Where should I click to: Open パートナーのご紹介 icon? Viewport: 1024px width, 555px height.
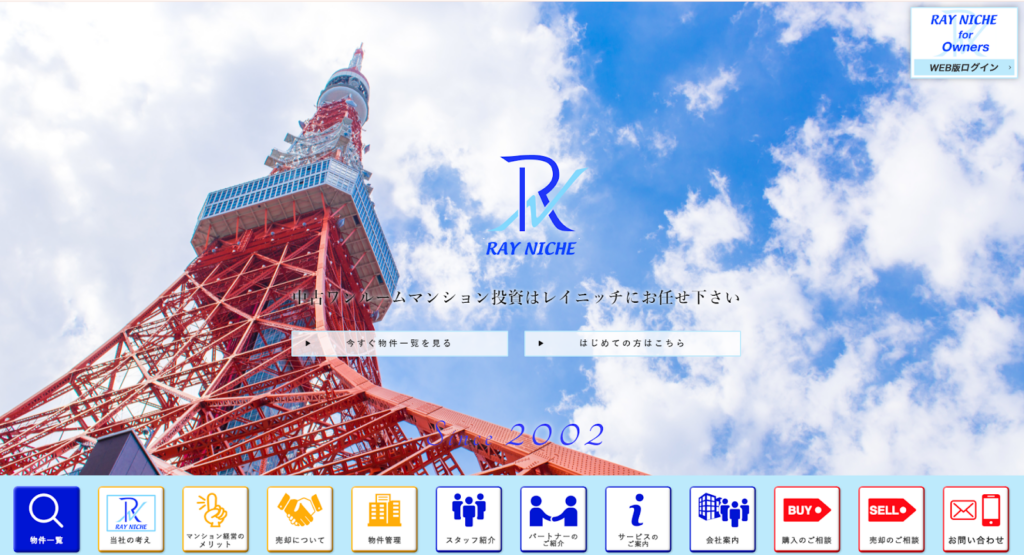click(x=553, y=519)
